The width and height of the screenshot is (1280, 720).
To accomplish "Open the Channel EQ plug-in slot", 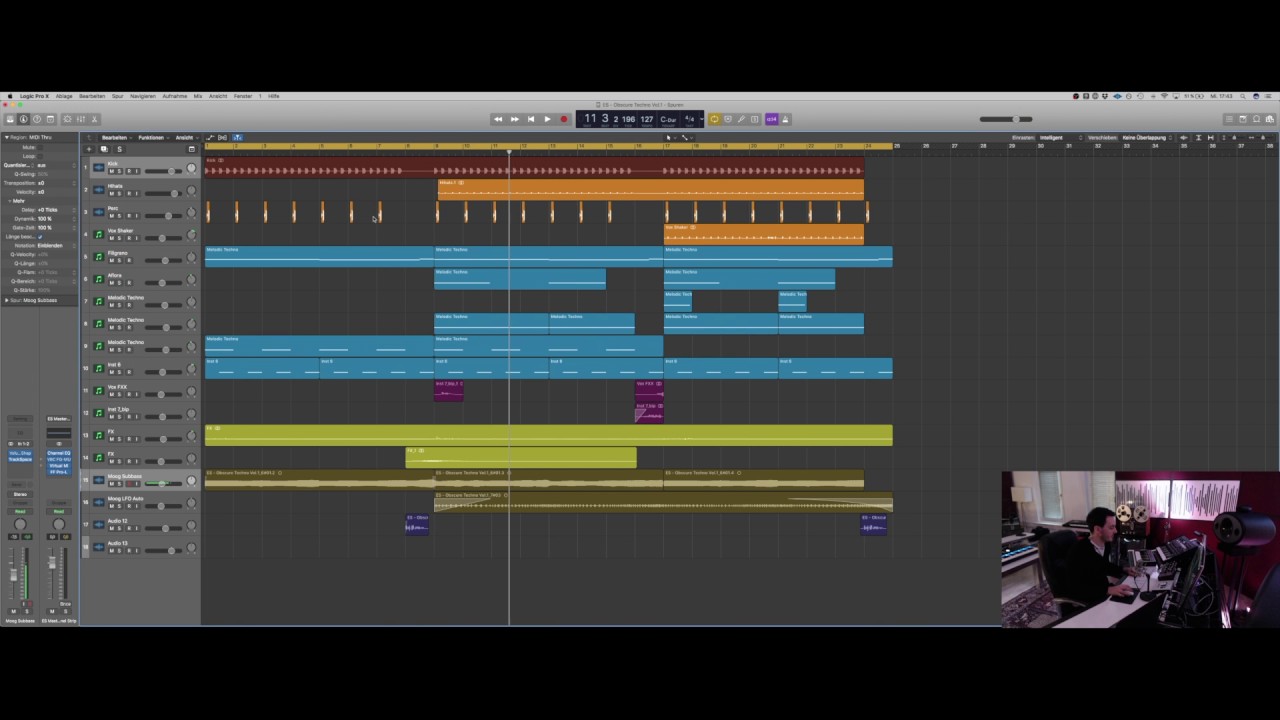I will [58, 453].
